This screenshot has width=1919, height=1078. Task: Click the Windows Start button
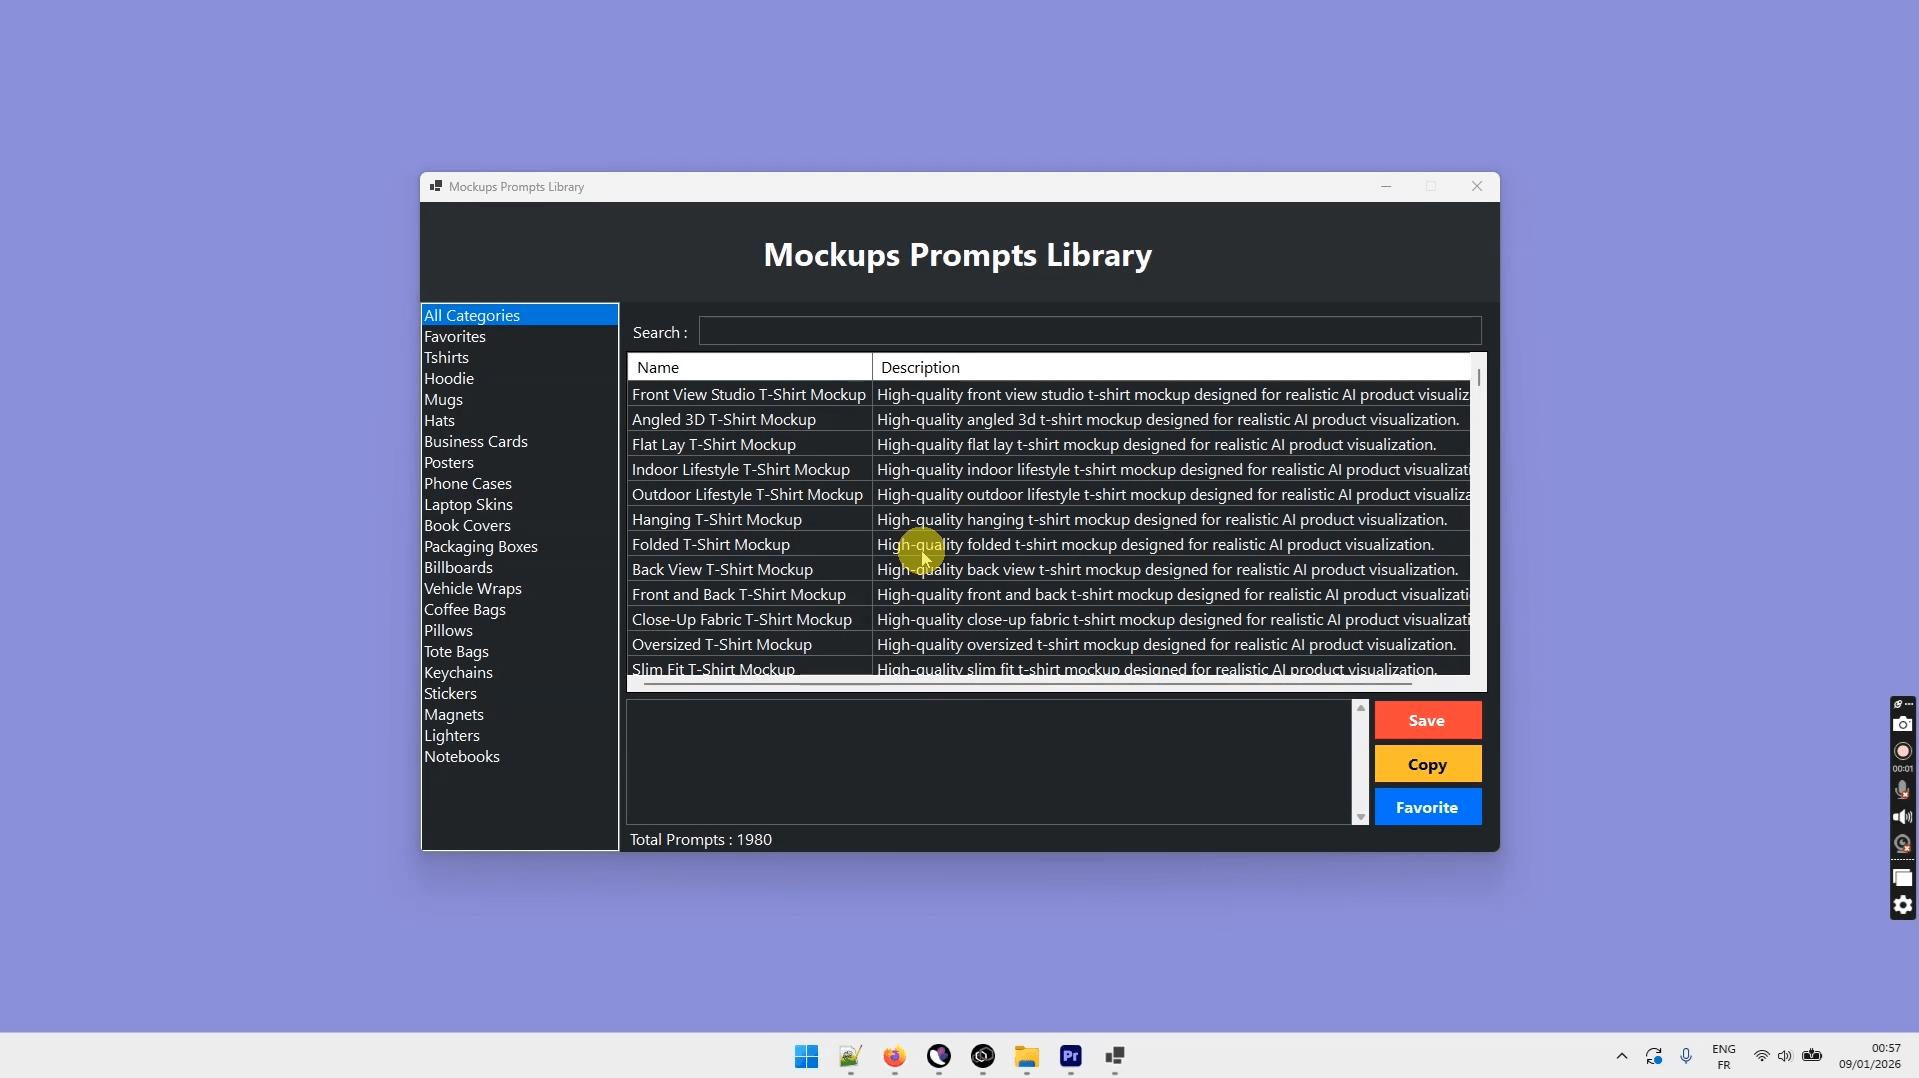click(x=806, y=1056)
